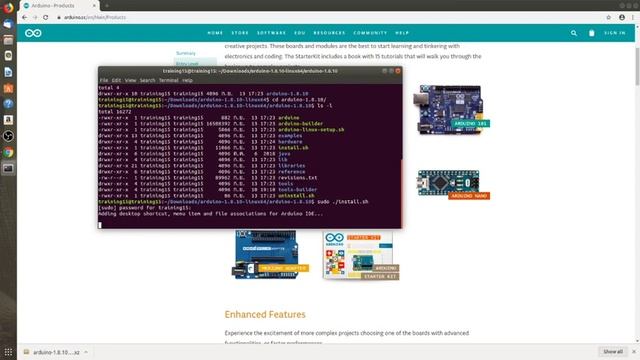This screenshot has height=360, width=640.
Task: Click the install.sh entry in the terminal listing
Action: click(x=293, y=148)
